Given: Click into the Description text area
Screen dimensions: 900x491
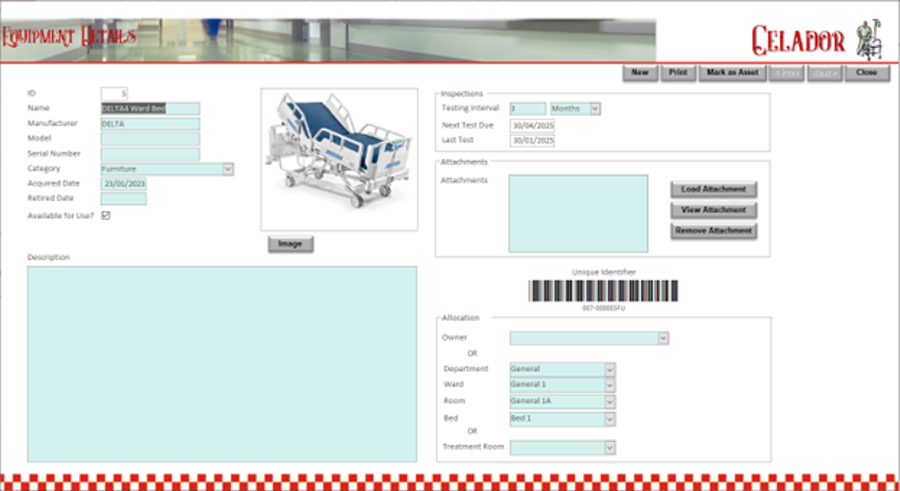Looking at the screenshot, I should click(x=221, y=363).
